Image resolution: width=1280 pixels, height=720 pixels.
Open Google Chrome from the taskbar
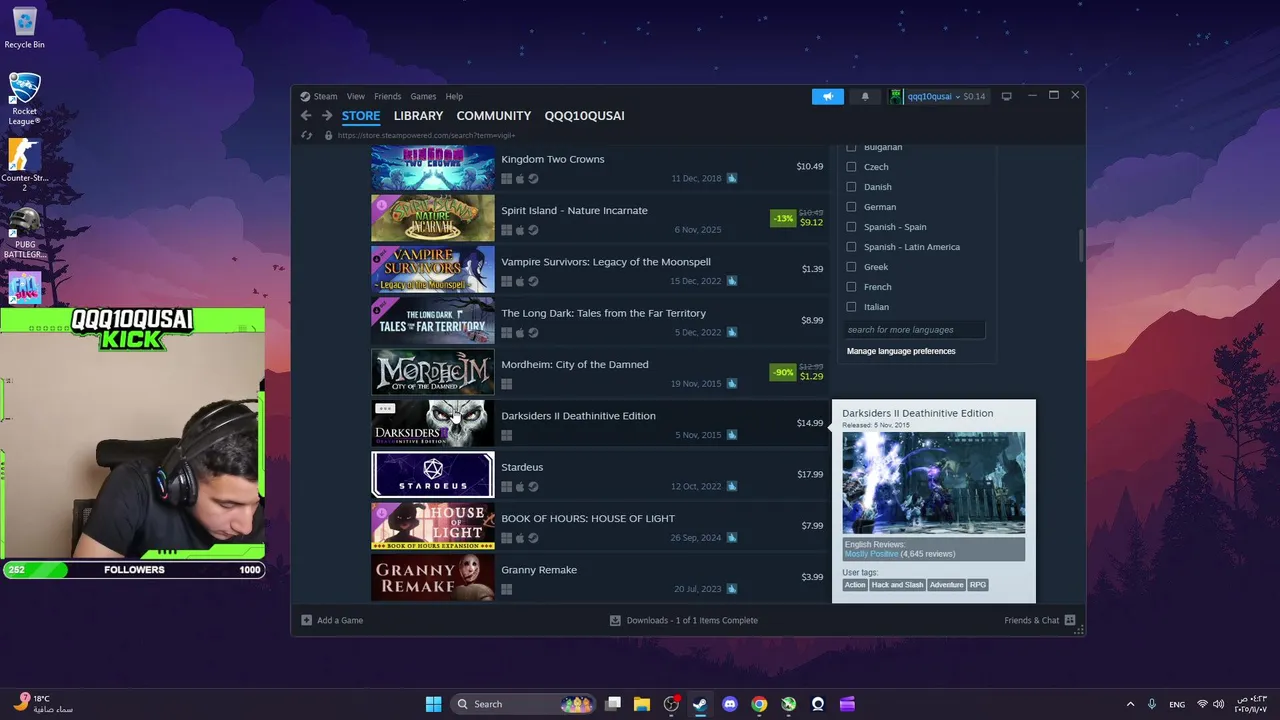point(759,704)
